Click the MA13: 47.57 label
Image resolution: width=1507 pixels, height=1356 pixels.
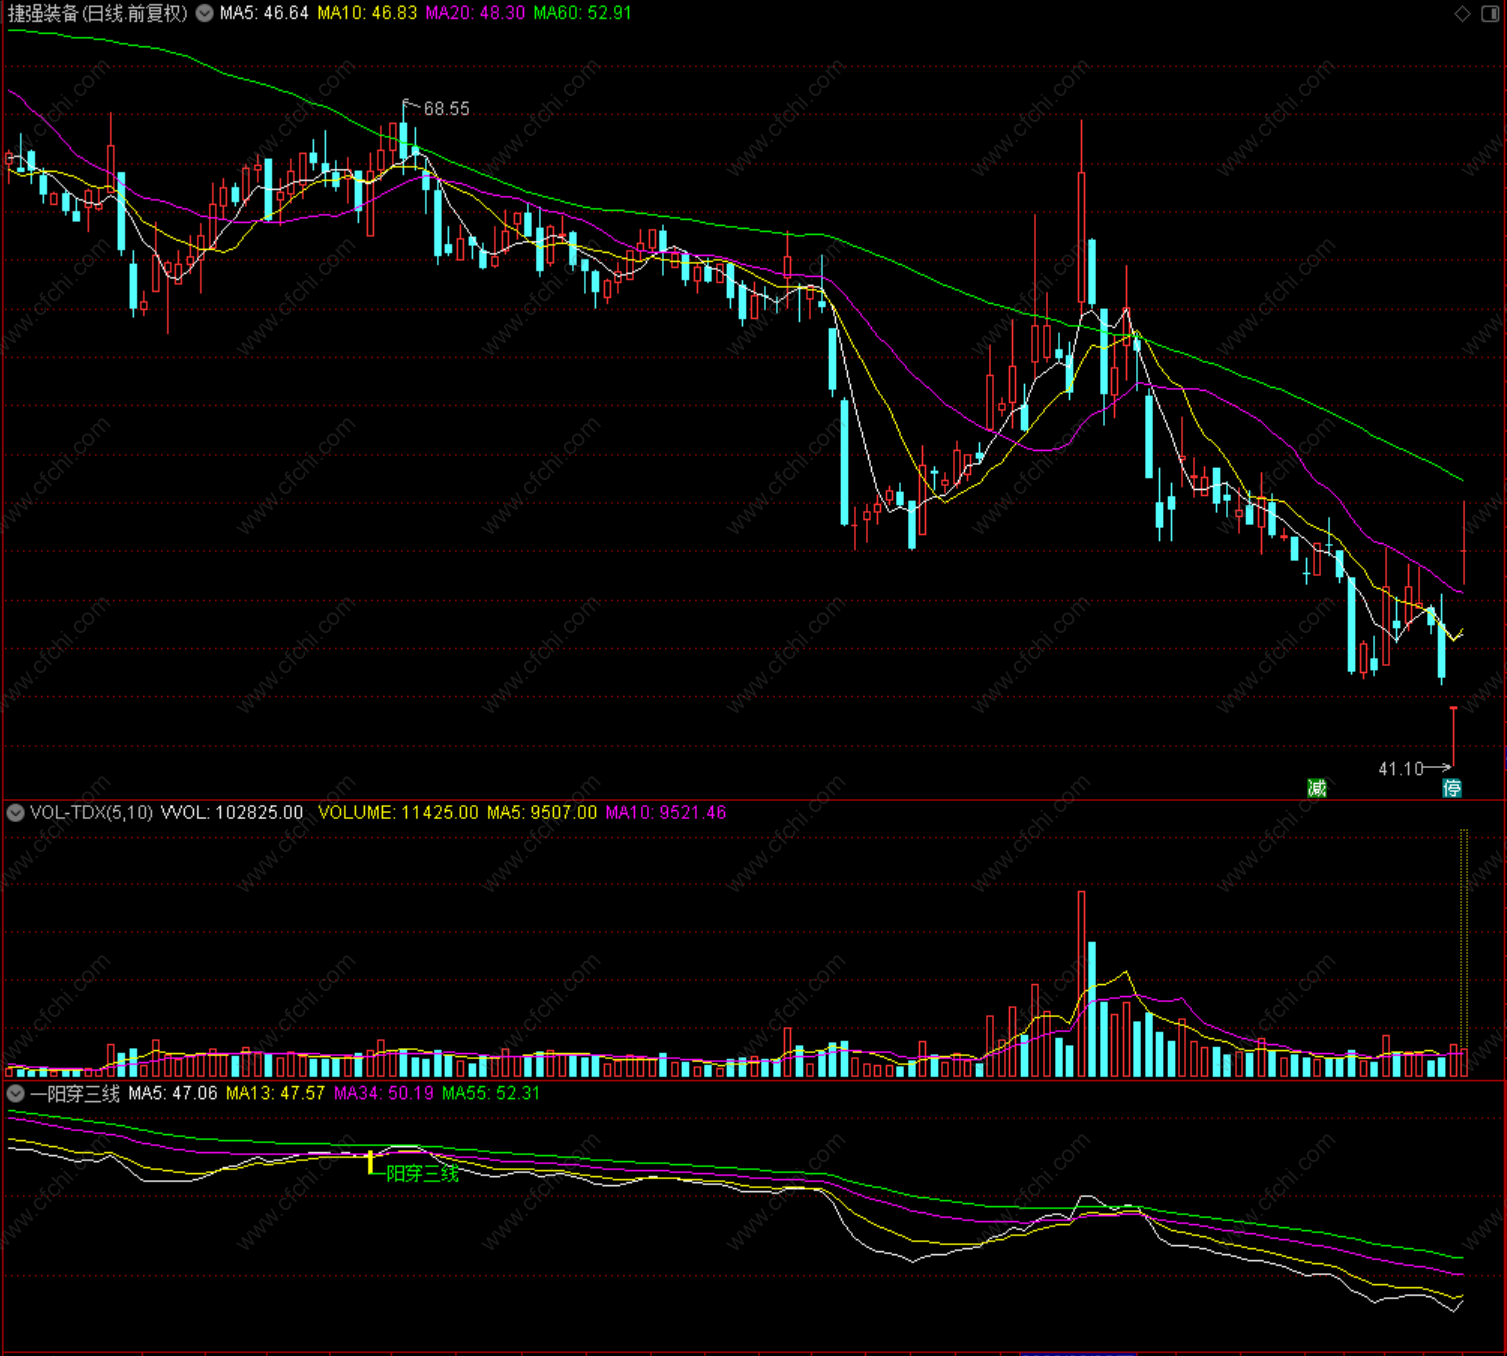(x=275, y=1094)
